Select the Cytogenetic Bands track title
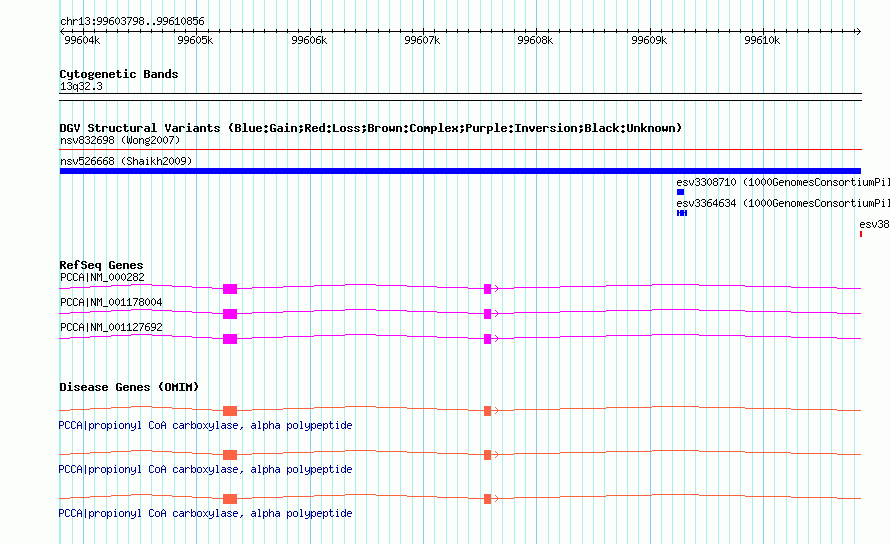890x544 pixels. click(x=119, y=74)
